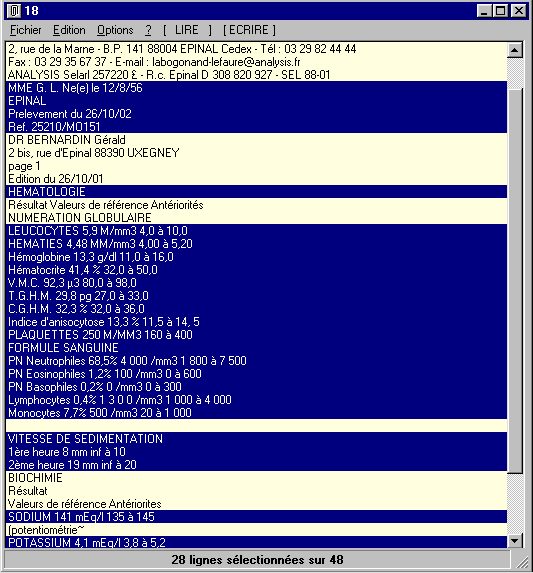
Task: Click the POTASSIUM 4,1 mEq/l line
Action: 256,542
